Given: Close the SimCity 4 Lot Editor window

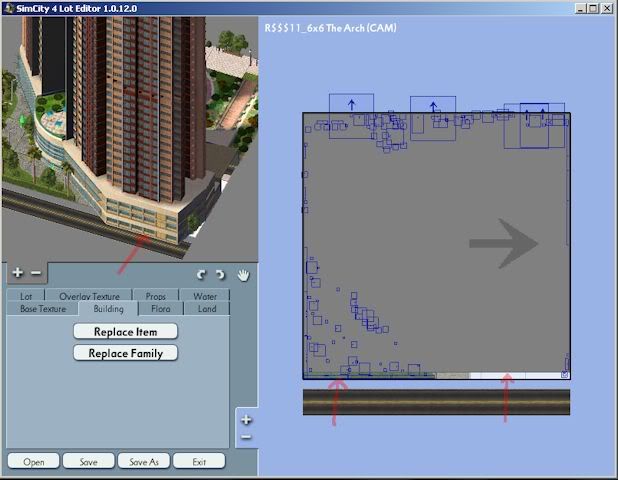Looking at the screenshot, I should pyautogui.click(x=607, y=8).
